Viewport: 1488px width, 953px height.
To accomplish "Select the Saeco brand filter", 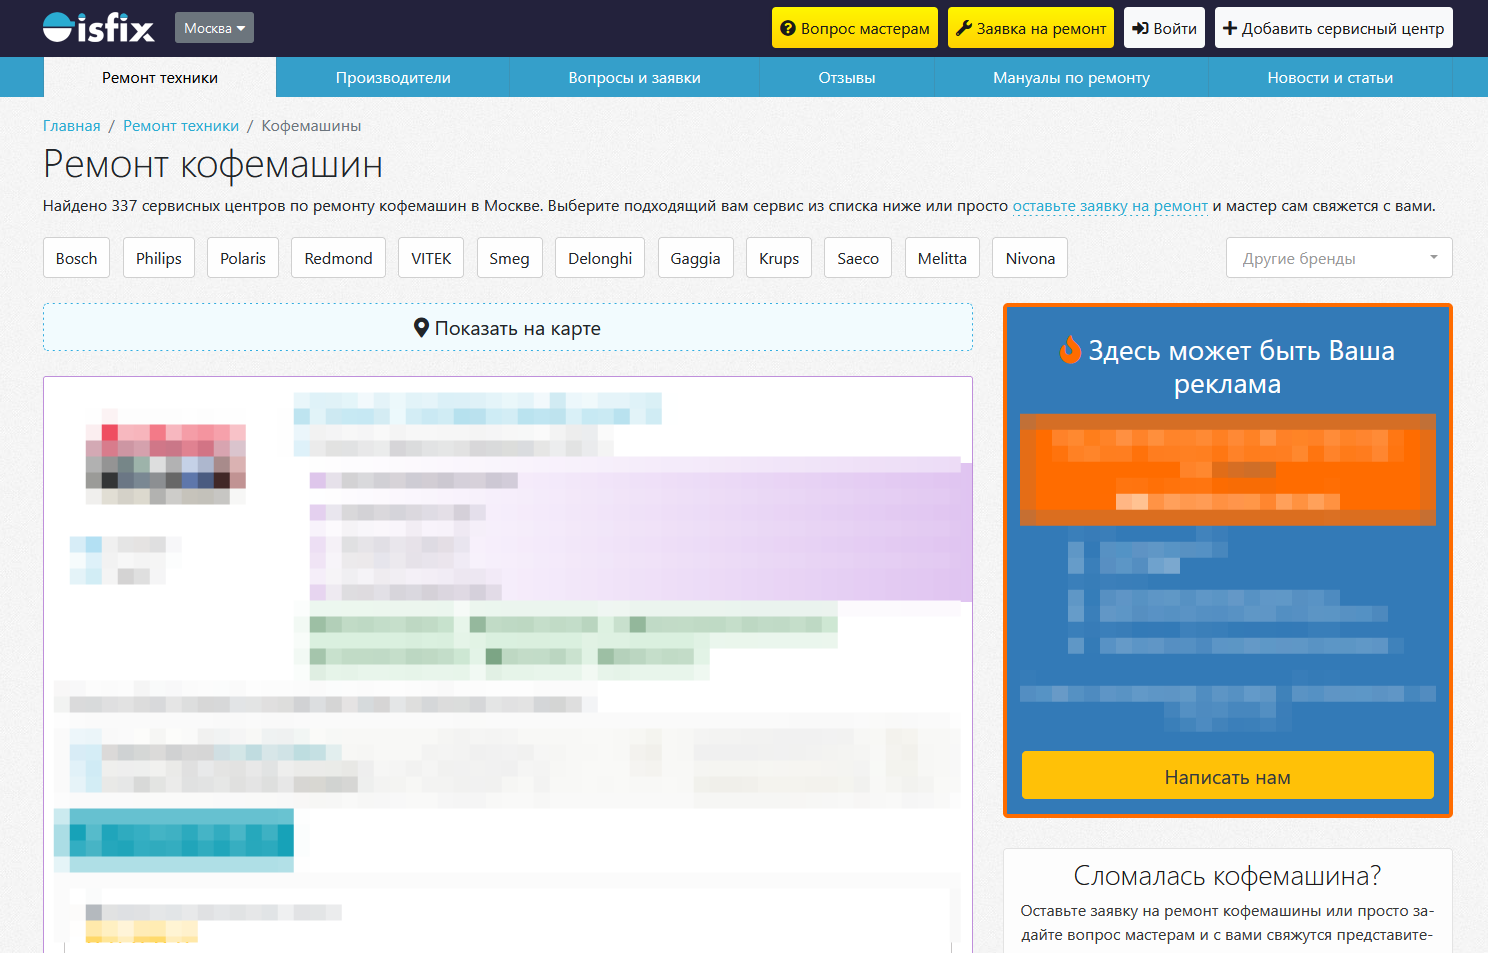I will 857,258.
